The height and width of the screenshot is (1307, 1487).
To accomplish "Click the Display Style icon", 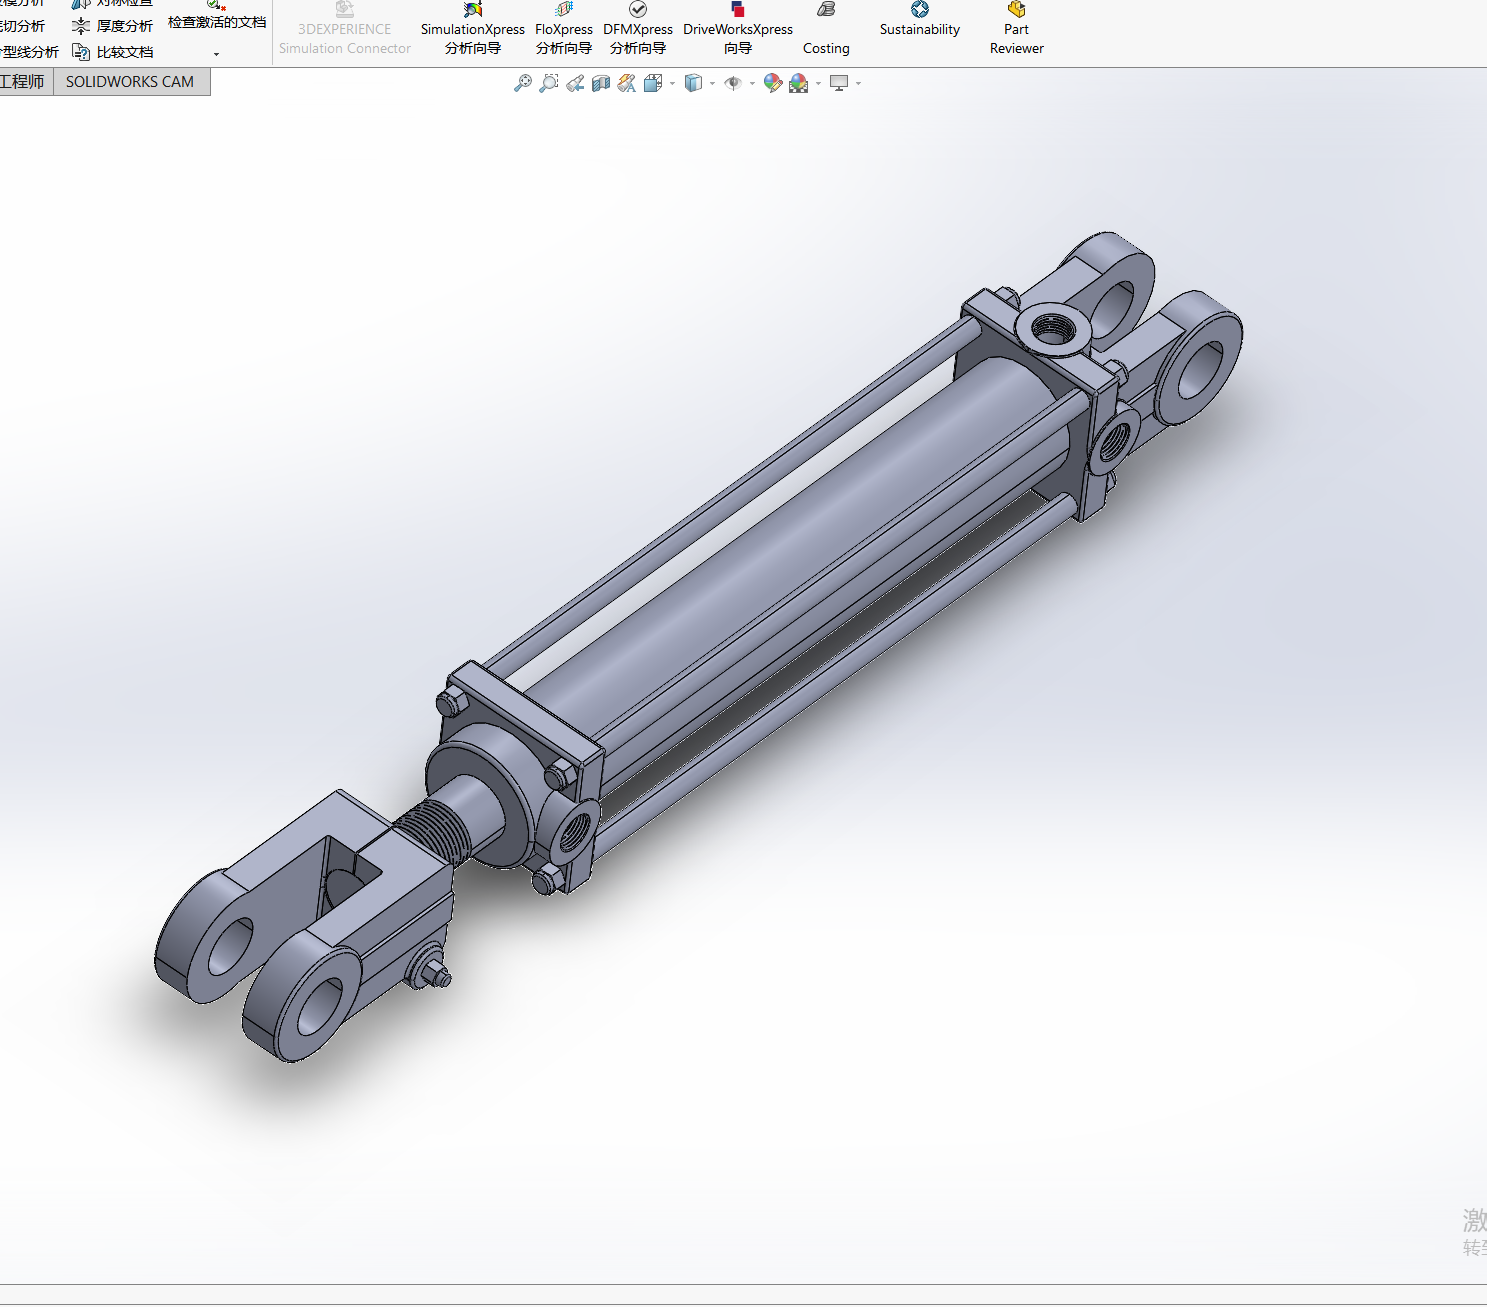I will point(694,84).
